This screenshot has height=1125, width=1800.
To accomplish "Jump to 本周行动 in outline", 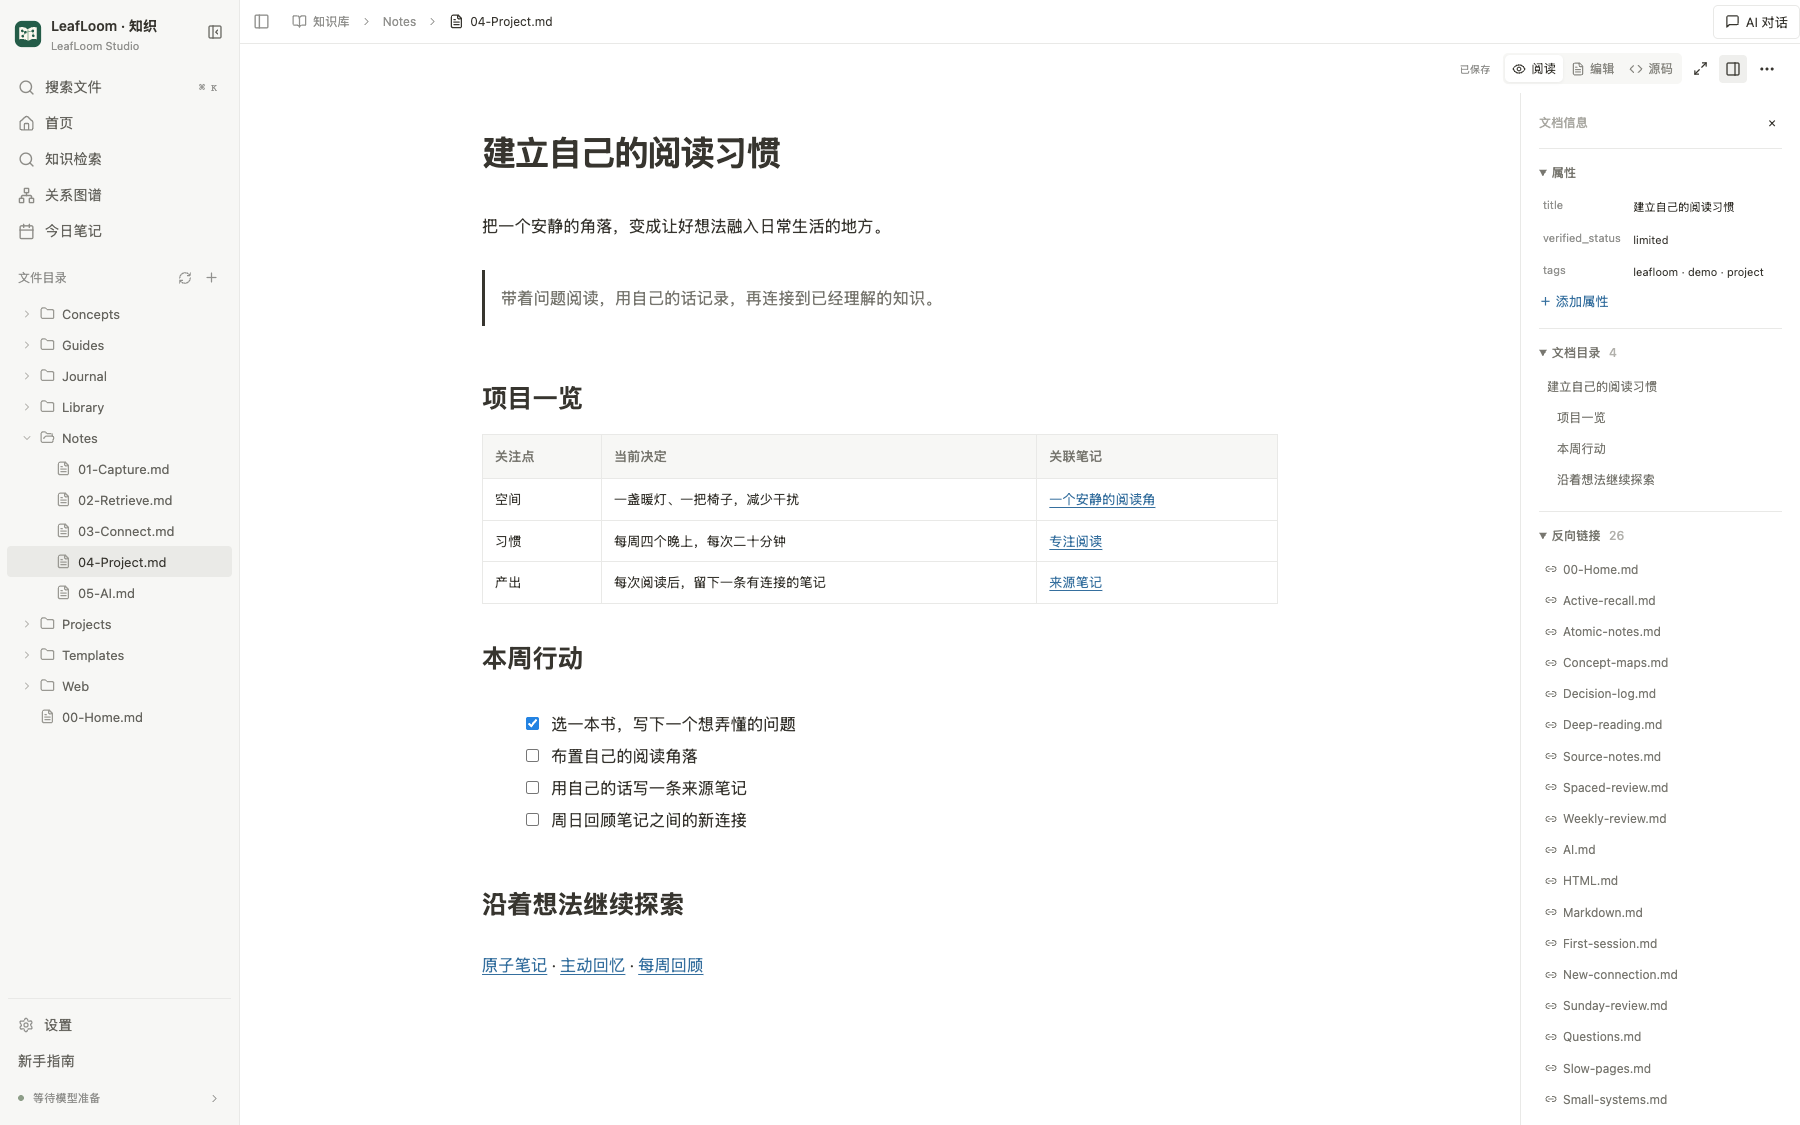I will [x=1581, y=449].
